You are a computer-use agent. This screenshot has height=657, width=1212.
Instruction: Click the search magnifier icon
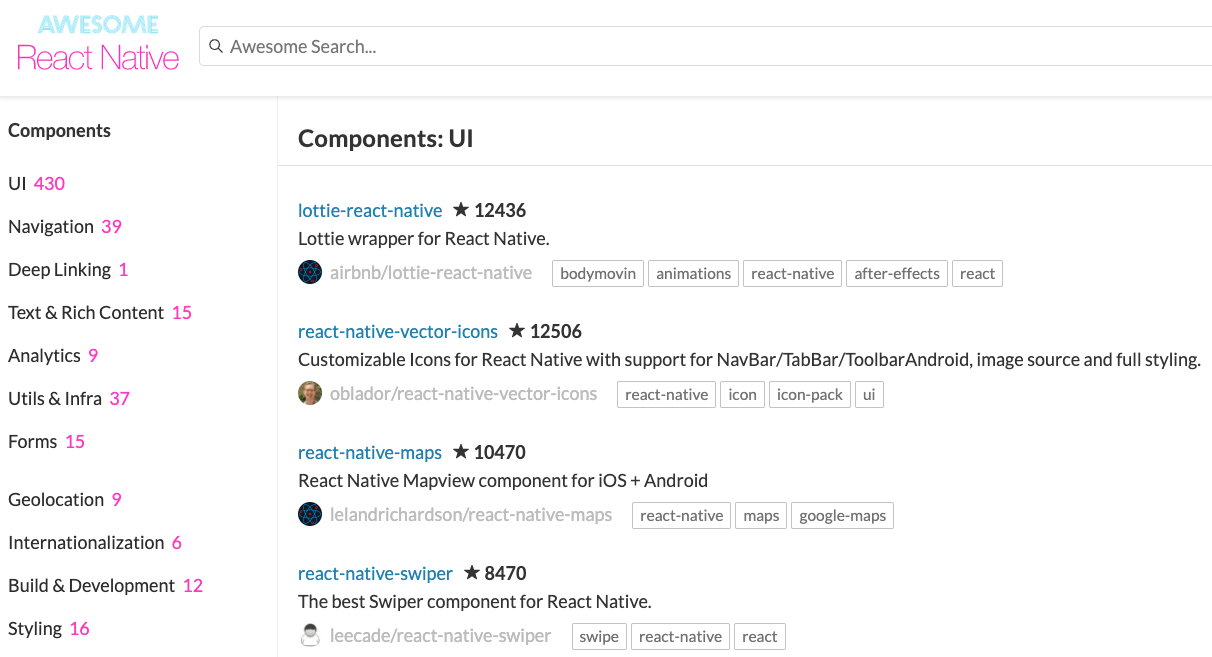(x=215, y=46)
